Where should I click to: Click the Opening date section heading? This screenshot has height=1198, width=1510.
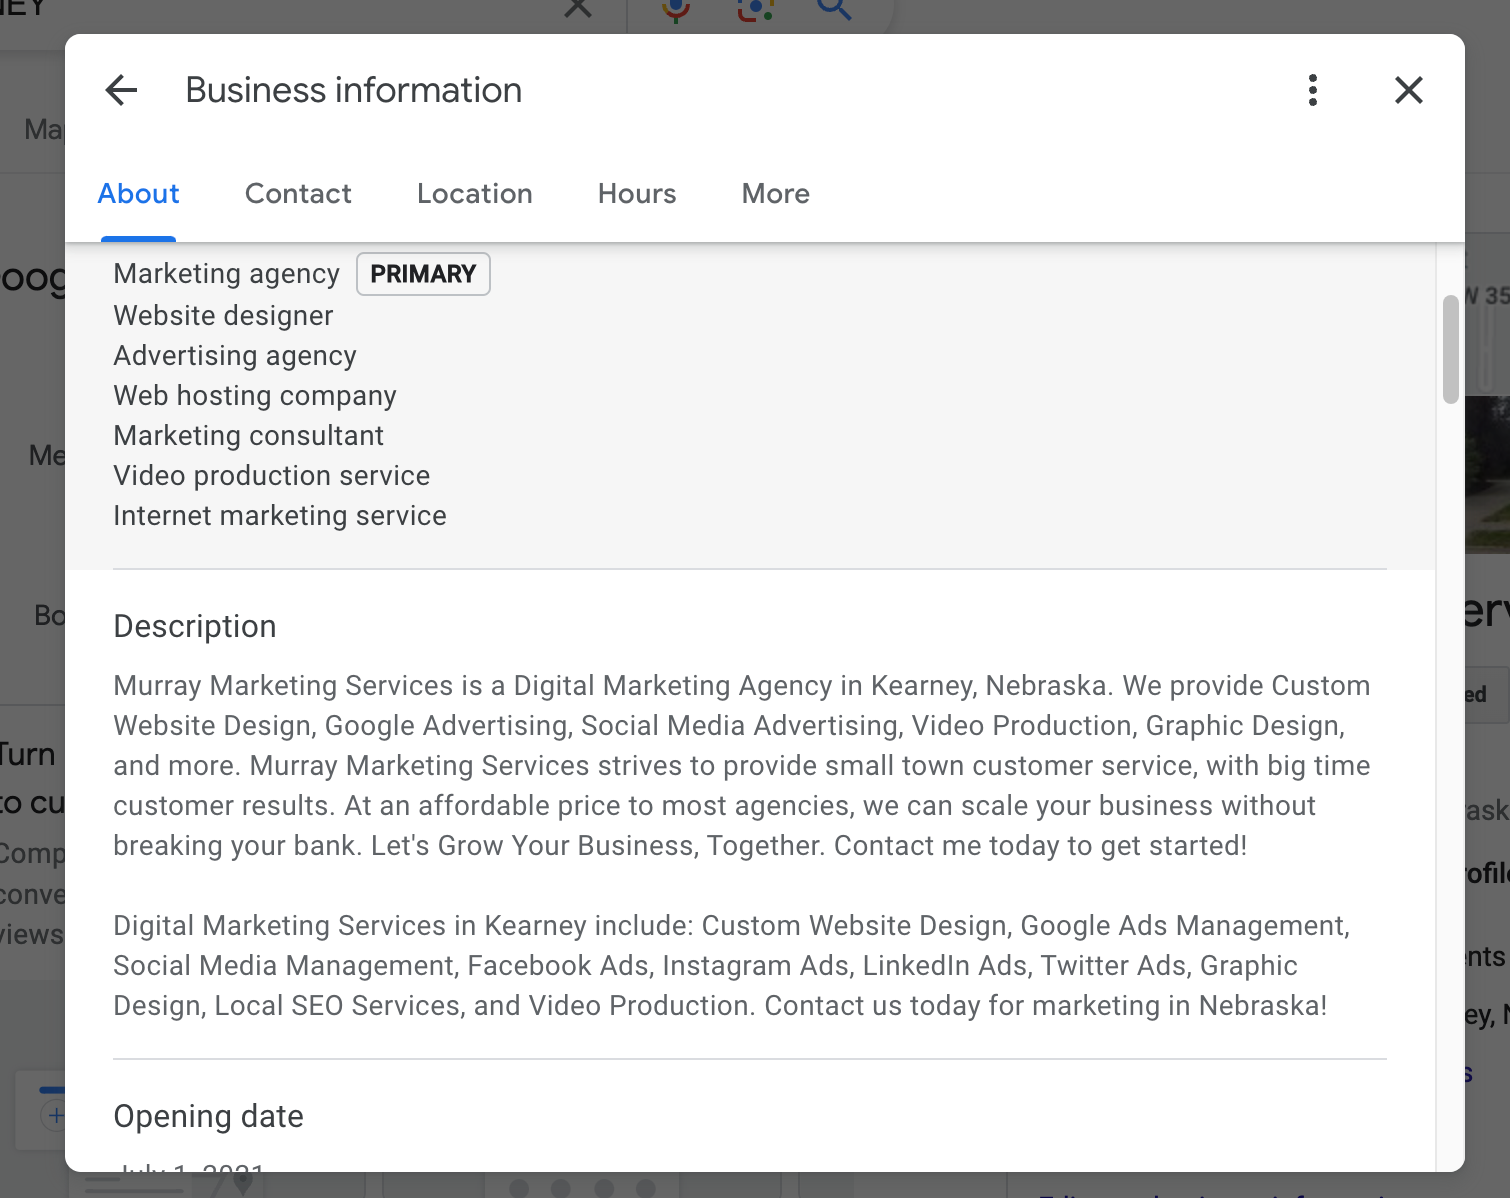(x=208, y=1117)
